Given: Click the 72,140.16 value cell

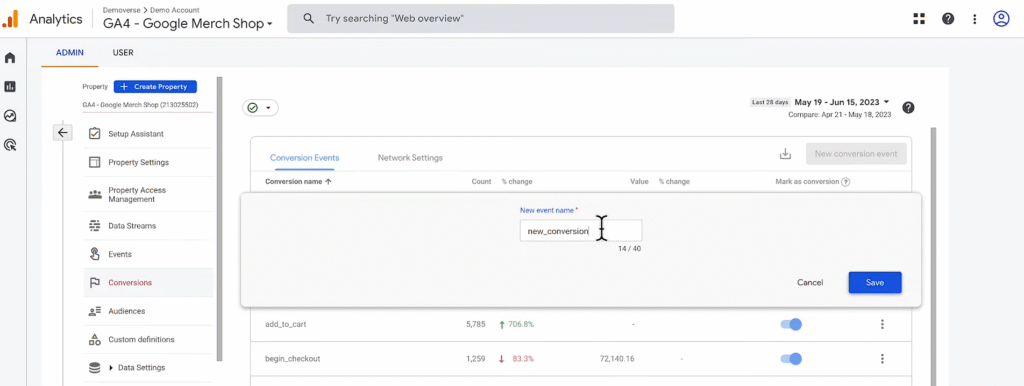Looking at the screenshot, I should (616, 359).
